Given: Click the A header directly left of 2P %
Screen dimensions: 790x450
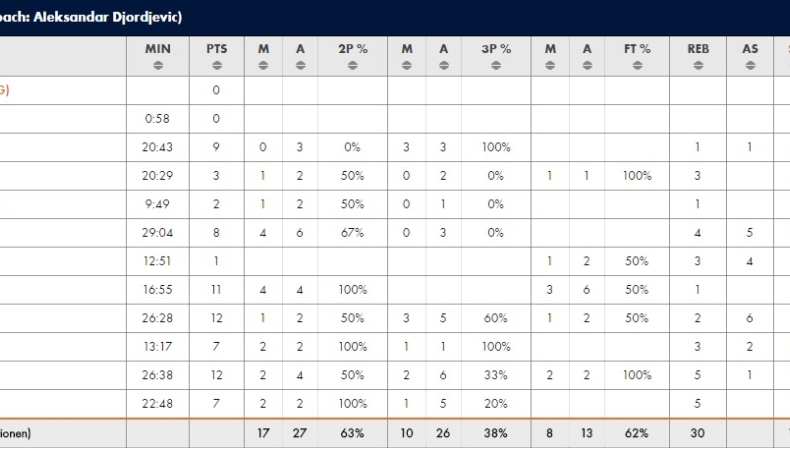Looking at the screenshot, I should pyautogui.click(x=300, y=48).
